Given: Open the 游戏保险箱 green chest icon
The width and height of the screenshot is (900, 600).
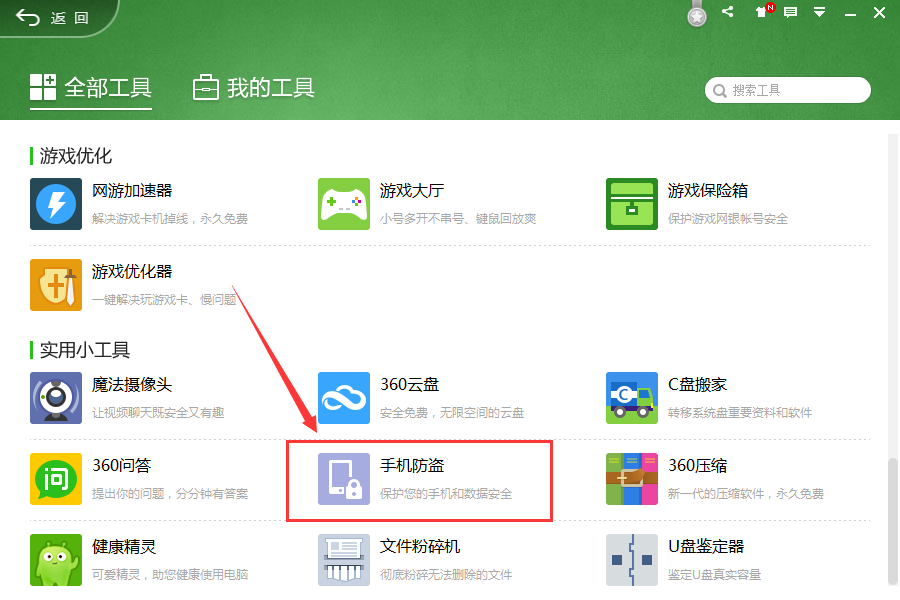Looking at the screenshot, I should (x=632, y=204).
